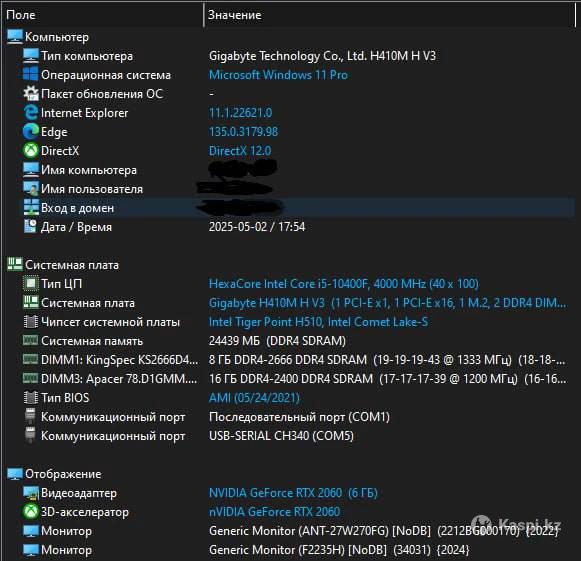The image size is (581, 561).
Task: Click the gear icon beside Пакет обновления ОС
Action: tap(31, 93)
